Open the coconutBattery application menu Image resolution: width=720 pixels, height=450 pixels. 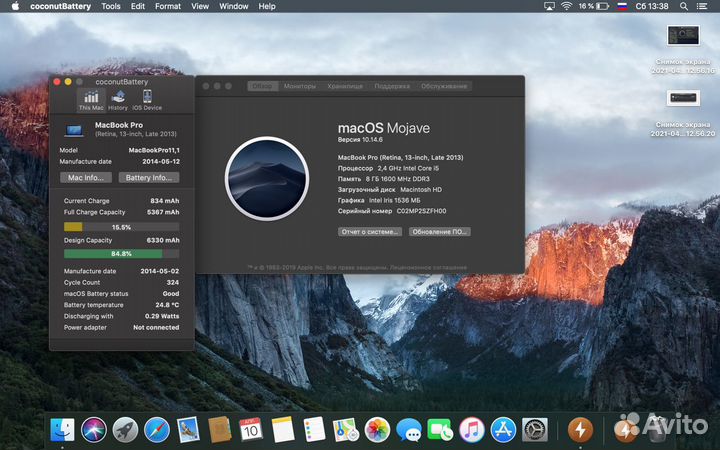[60, 6]
